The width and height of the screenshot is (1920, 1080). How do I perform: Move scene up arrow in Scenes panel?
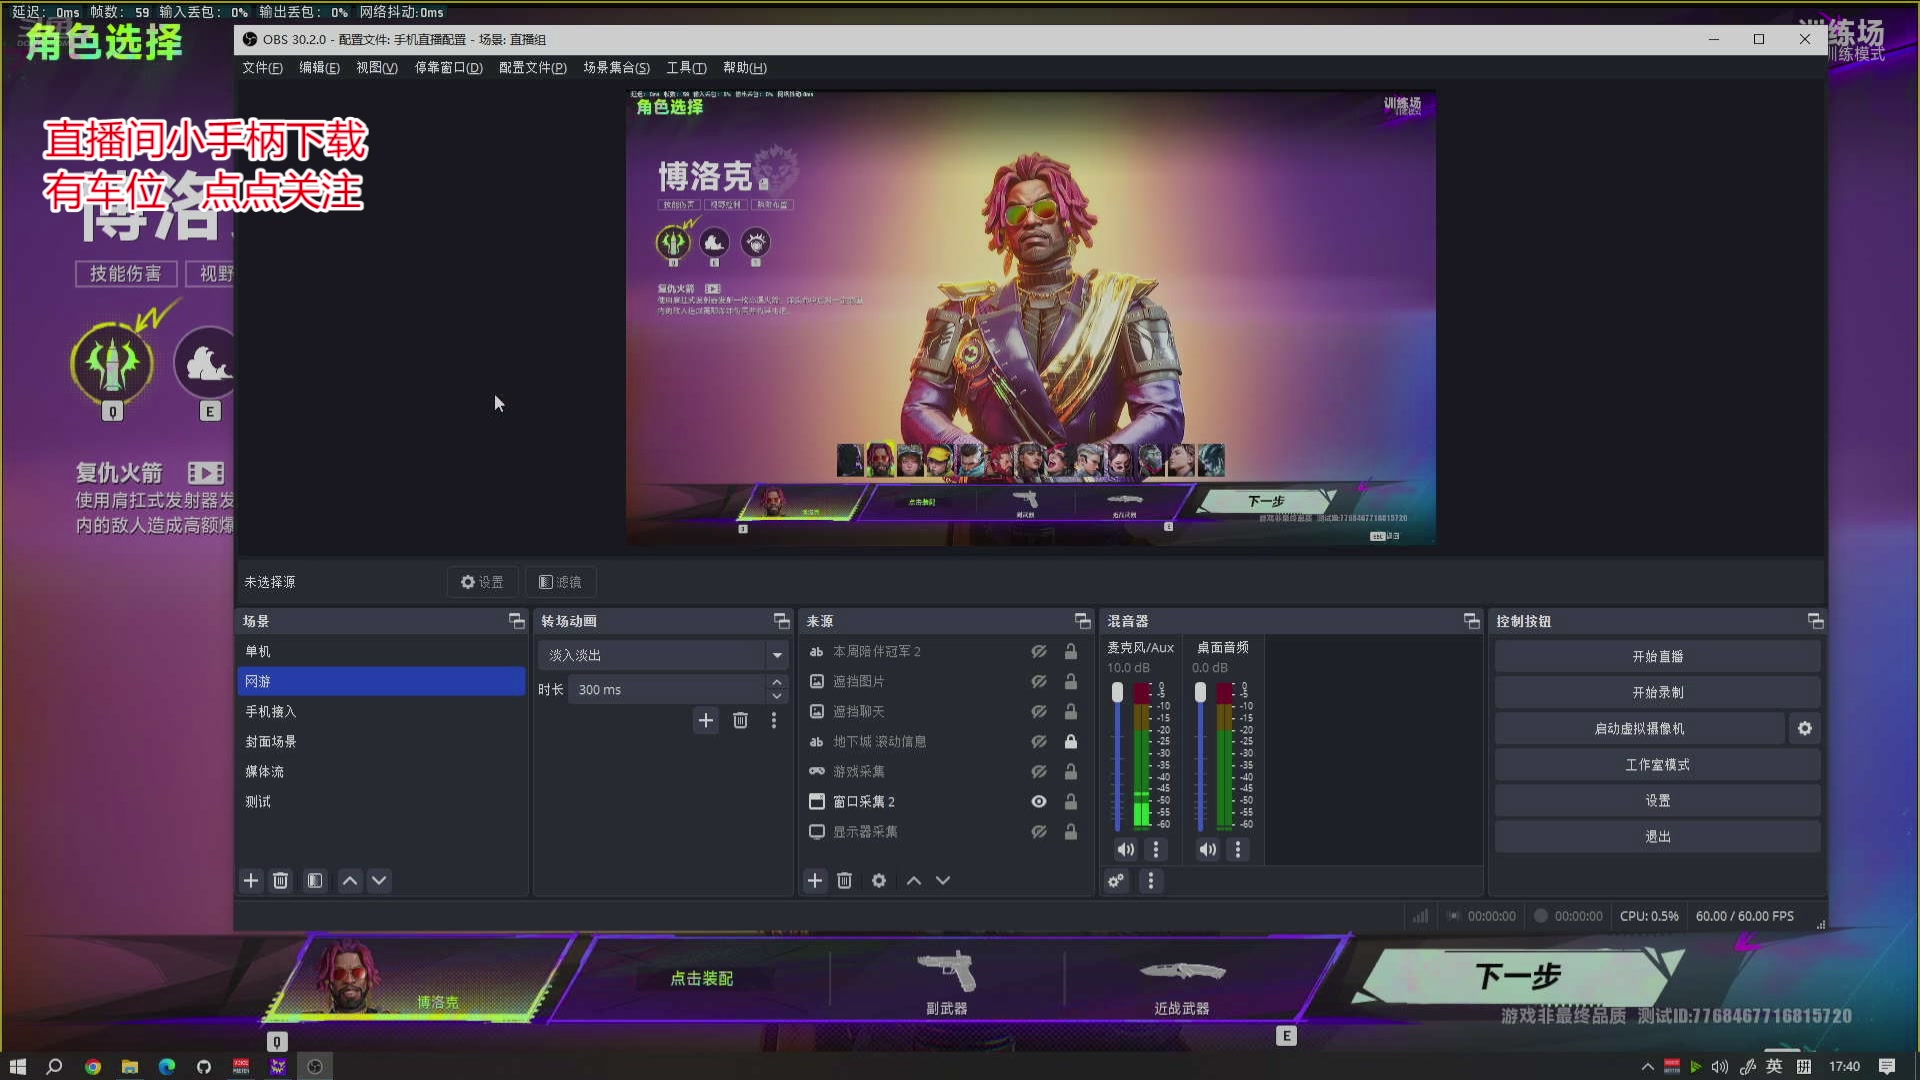coord(350,881)
